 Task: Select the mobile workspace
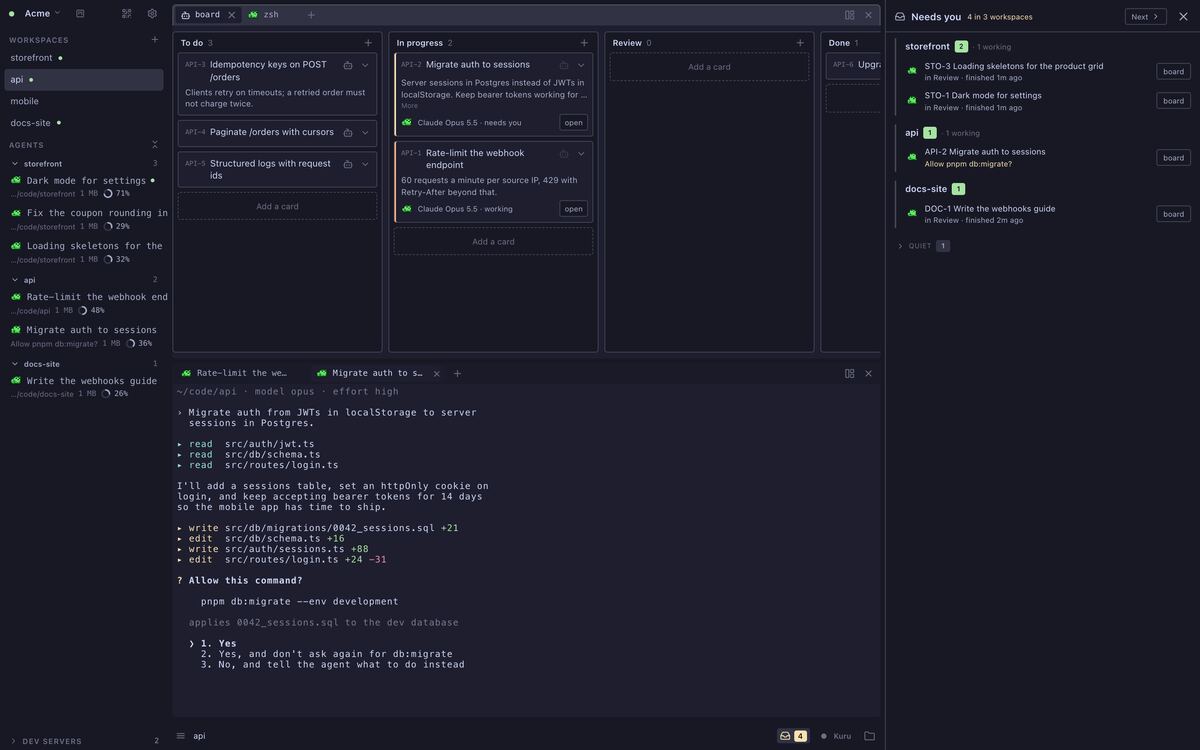pos(84,101)
